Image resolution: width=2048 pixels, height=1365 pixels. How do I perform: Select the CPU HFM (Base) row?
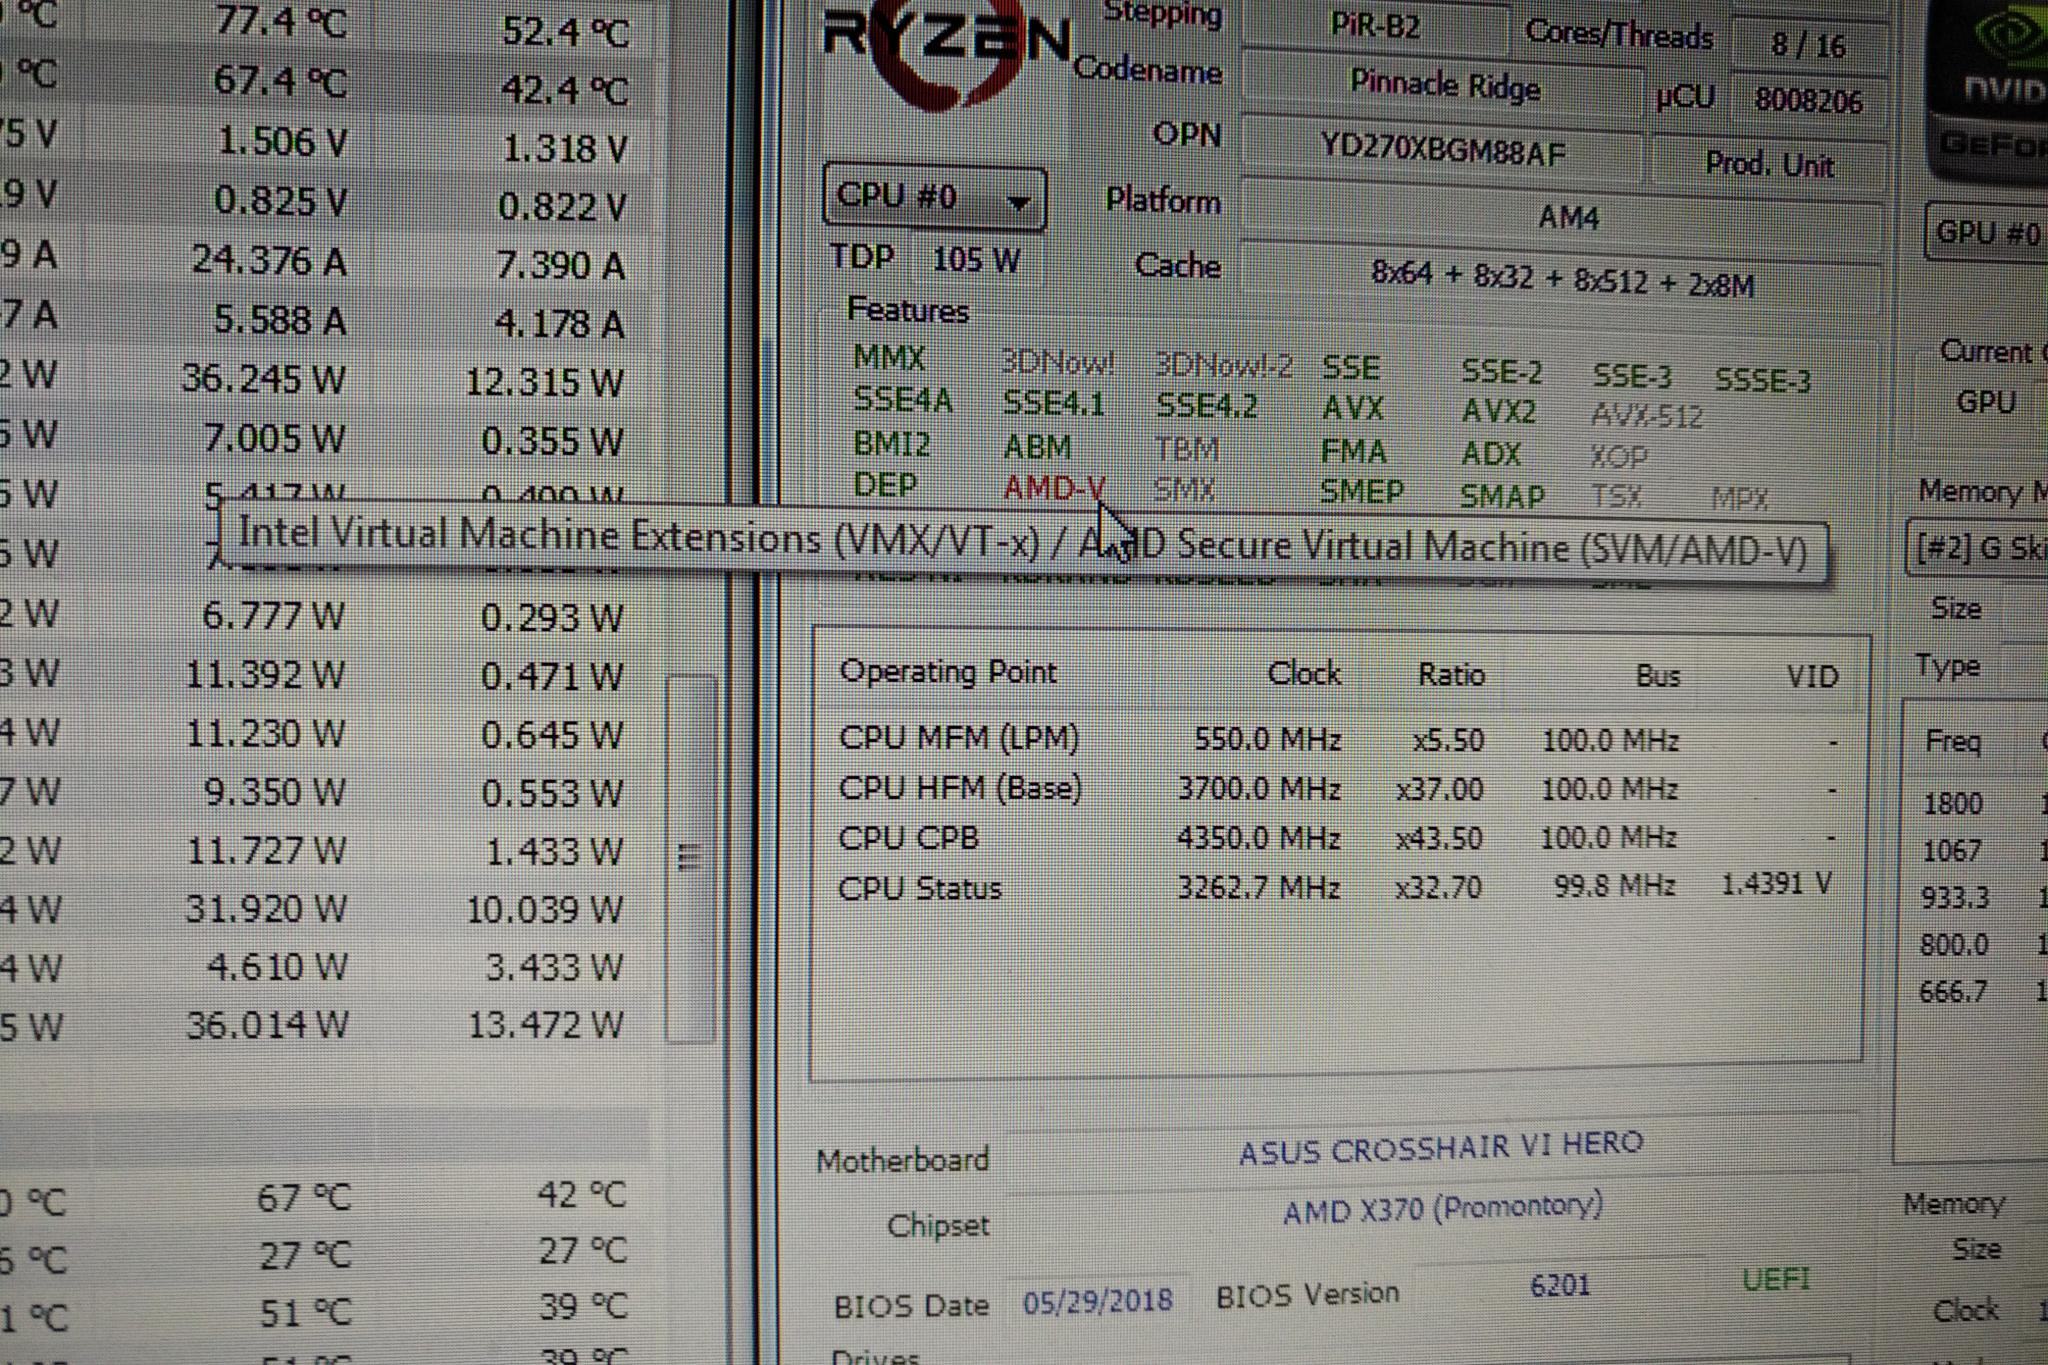pos(1338,789)
